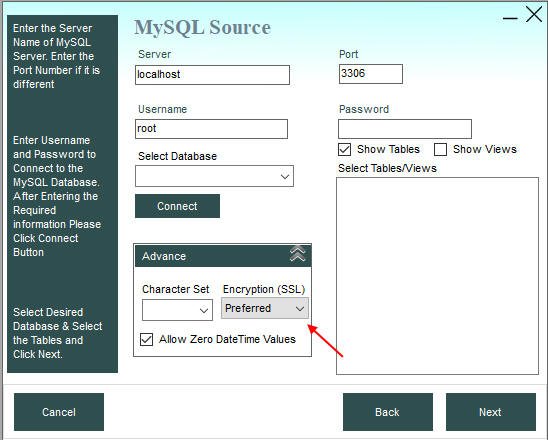Open the Character Set dropdown

point(177,310)
